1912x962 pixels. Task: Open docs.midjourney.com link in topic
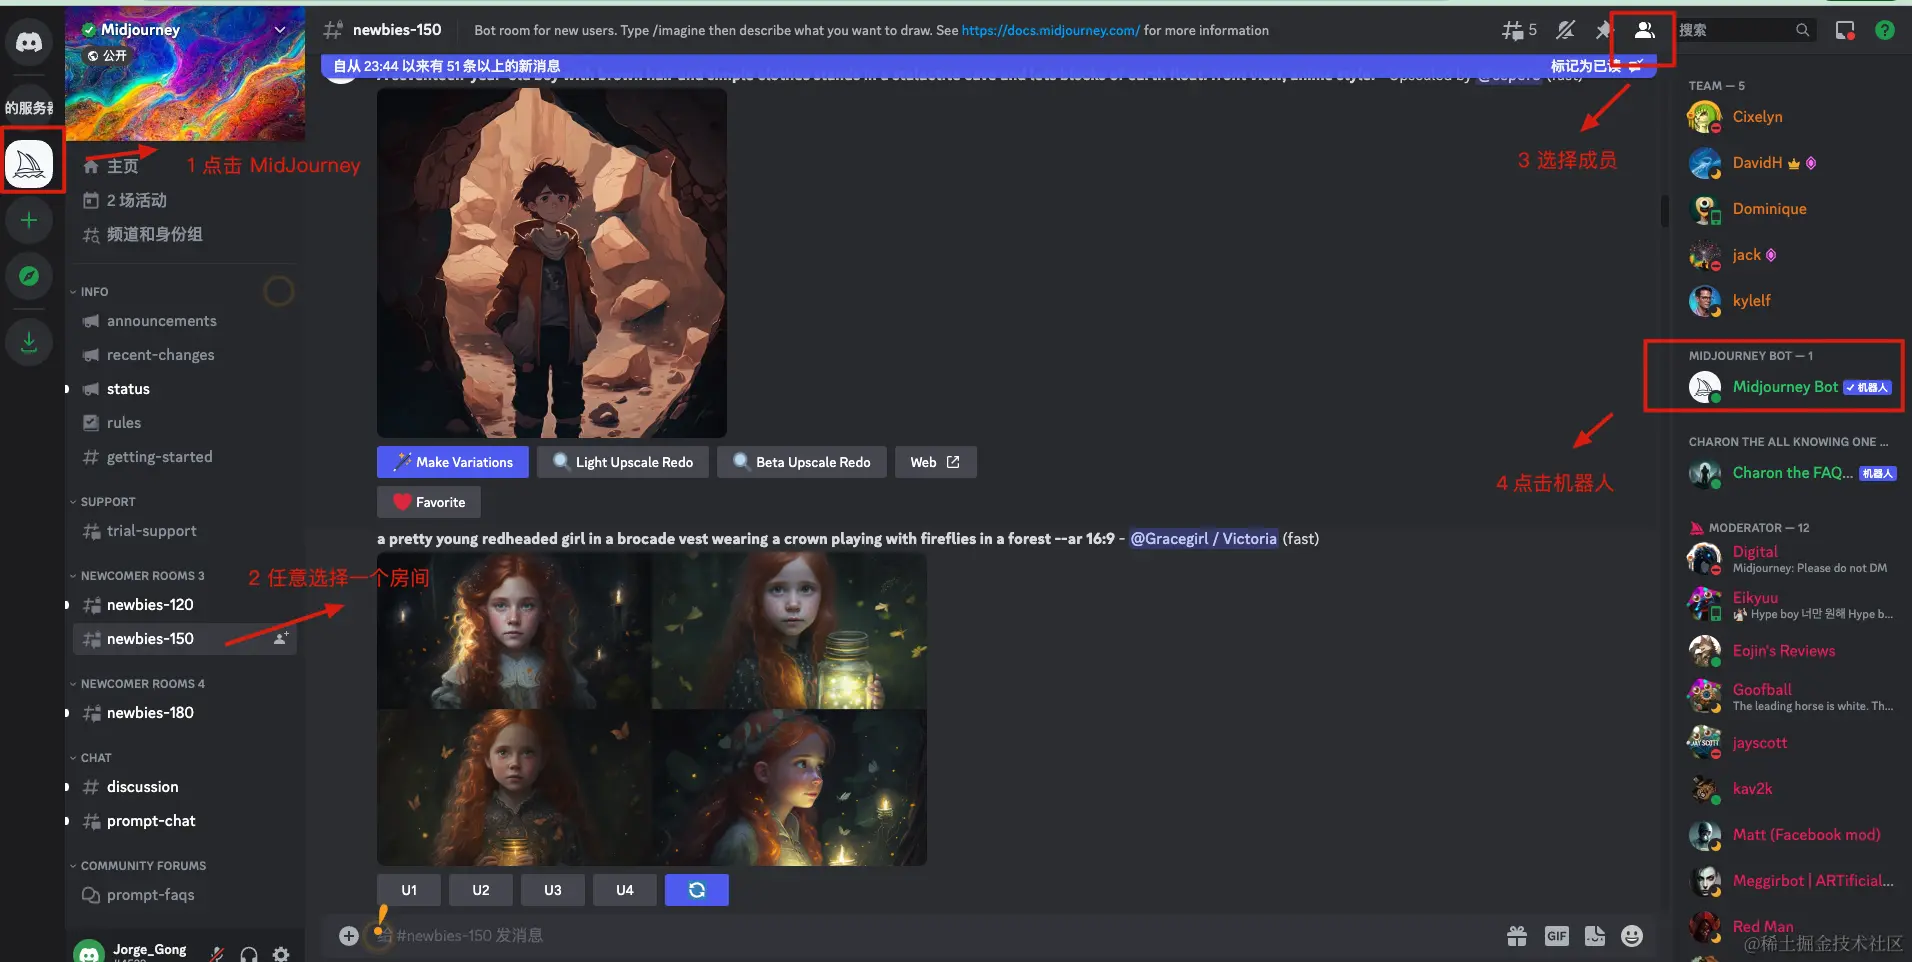pyautogui.click(x=1050, y=30)
